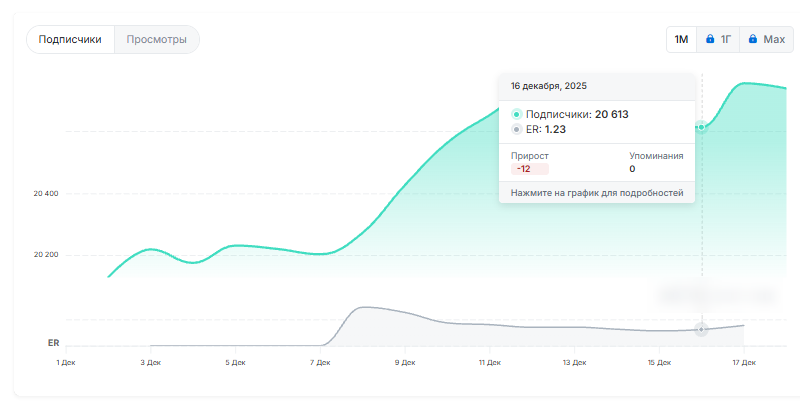The height and width of the screenshot is (405, 800).
Task: Choose the Max range label text
Action: (774, 40)
